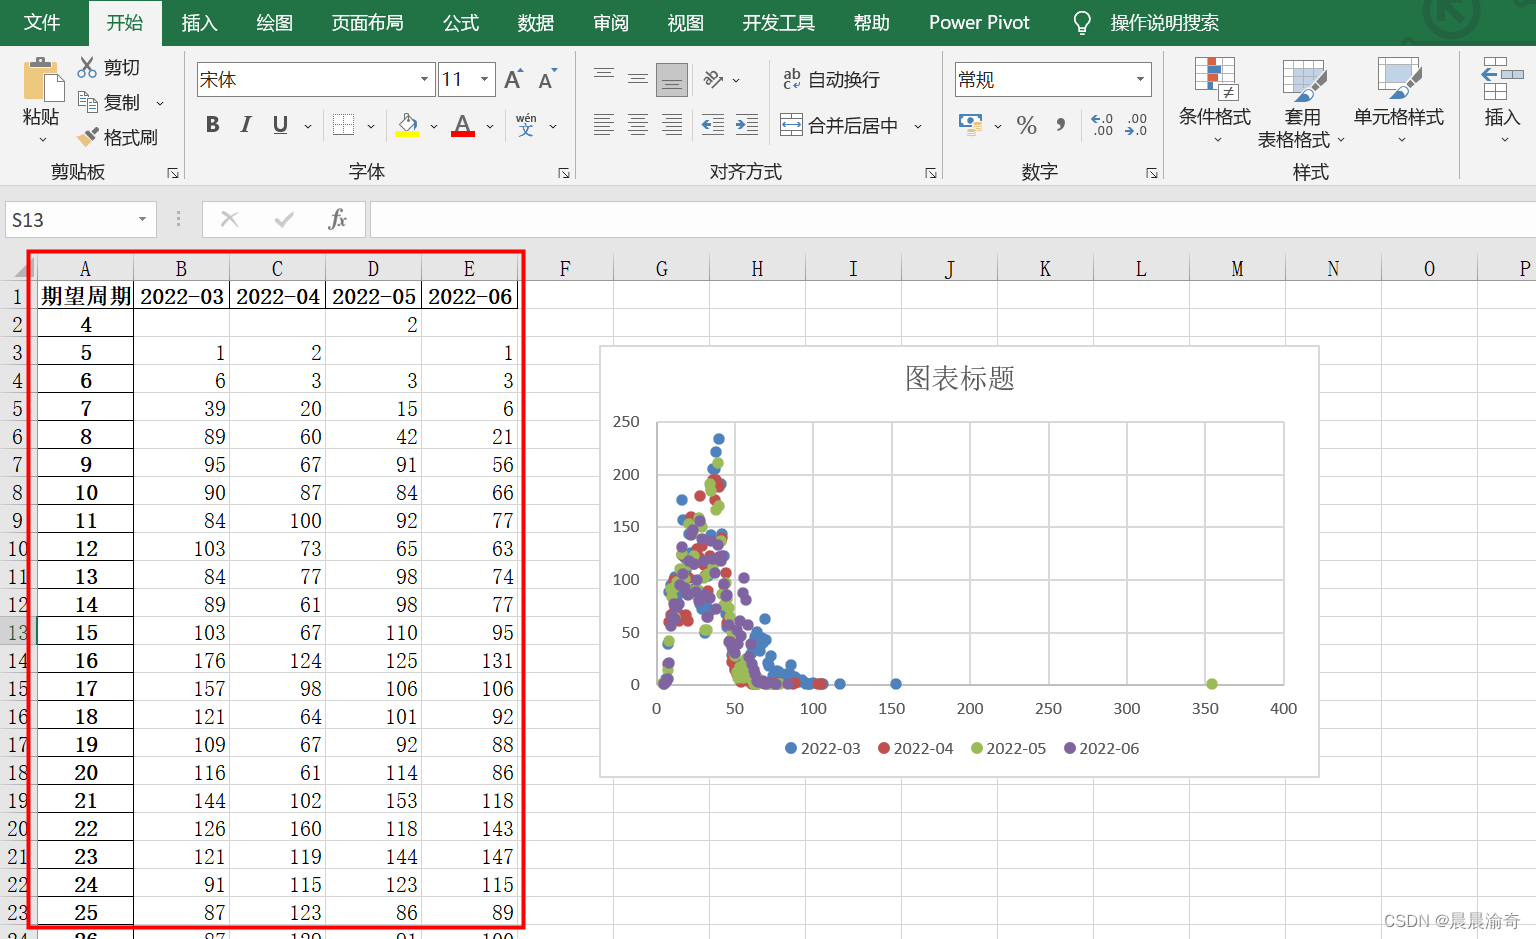Click the formula bar input

[952, 219]
